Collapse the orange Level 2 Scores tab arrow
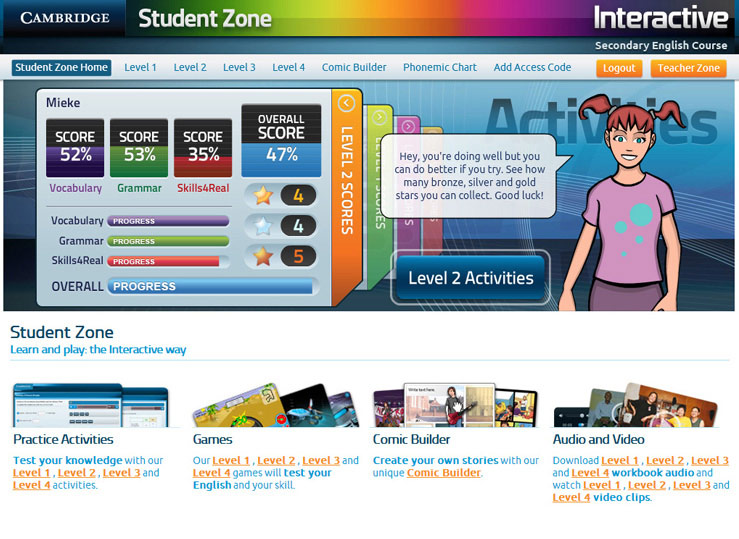This screenshot has height=539, width=739. click(346, 103)
